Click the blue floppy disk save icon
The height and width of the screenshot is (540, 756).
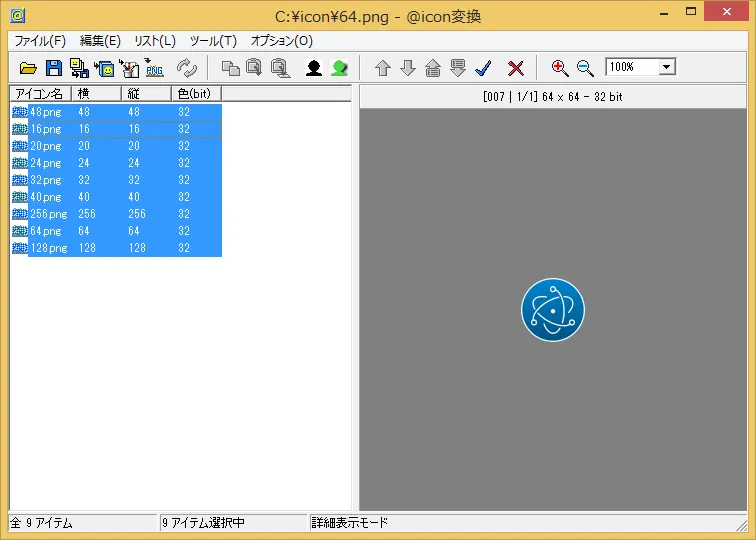[x=54, y=68]
